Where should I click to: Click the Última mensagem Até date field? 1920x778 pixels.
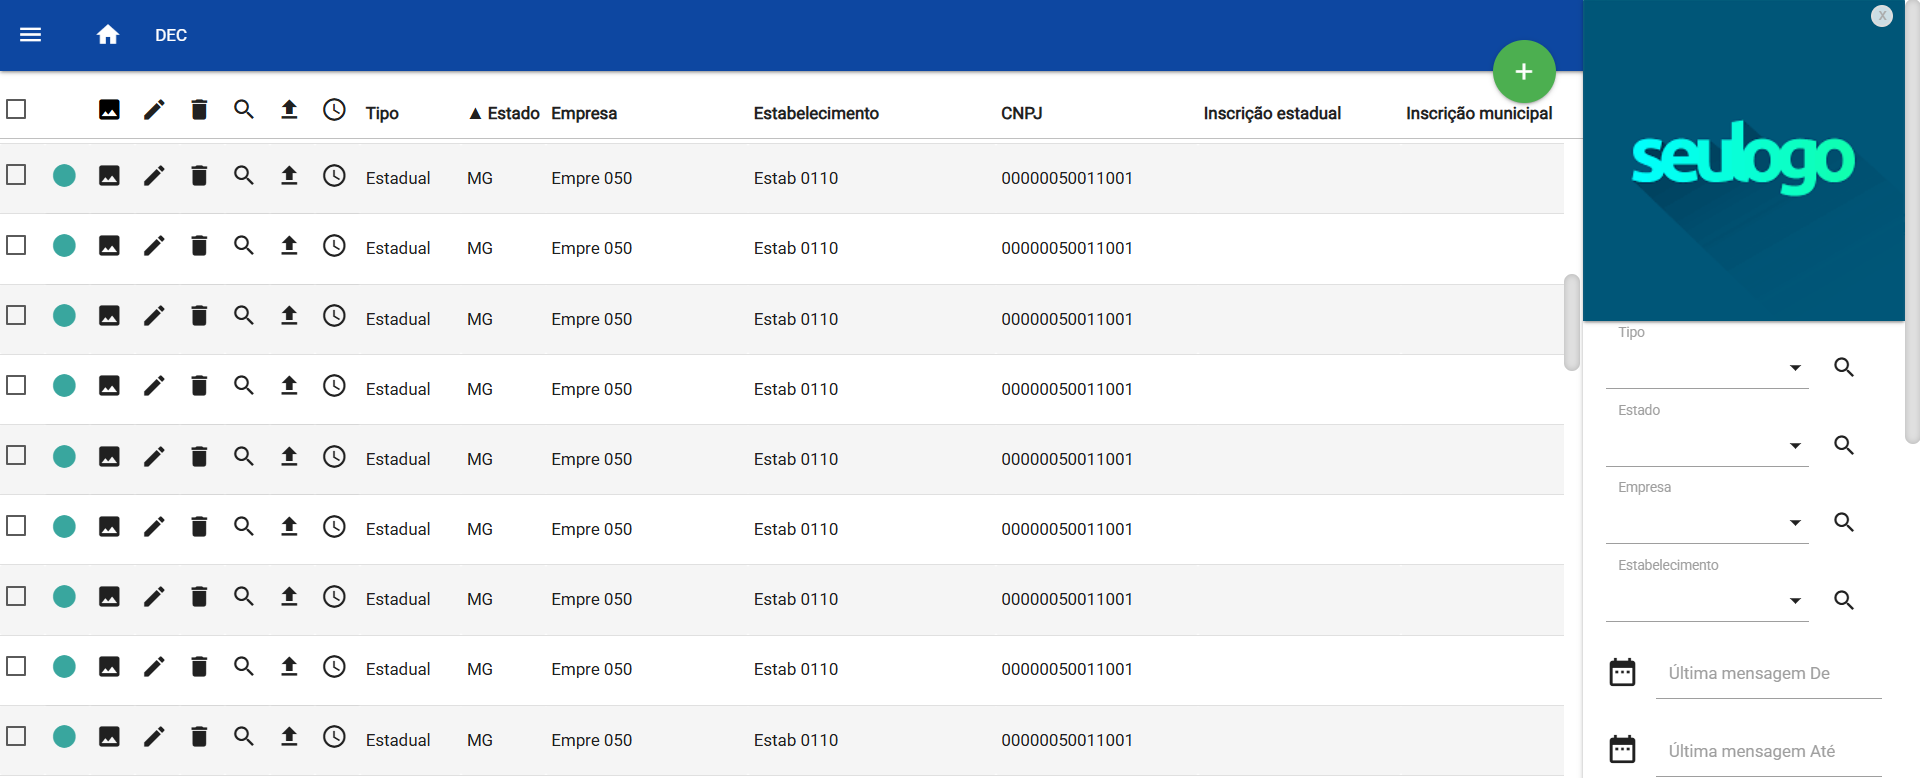(1769, 751)
